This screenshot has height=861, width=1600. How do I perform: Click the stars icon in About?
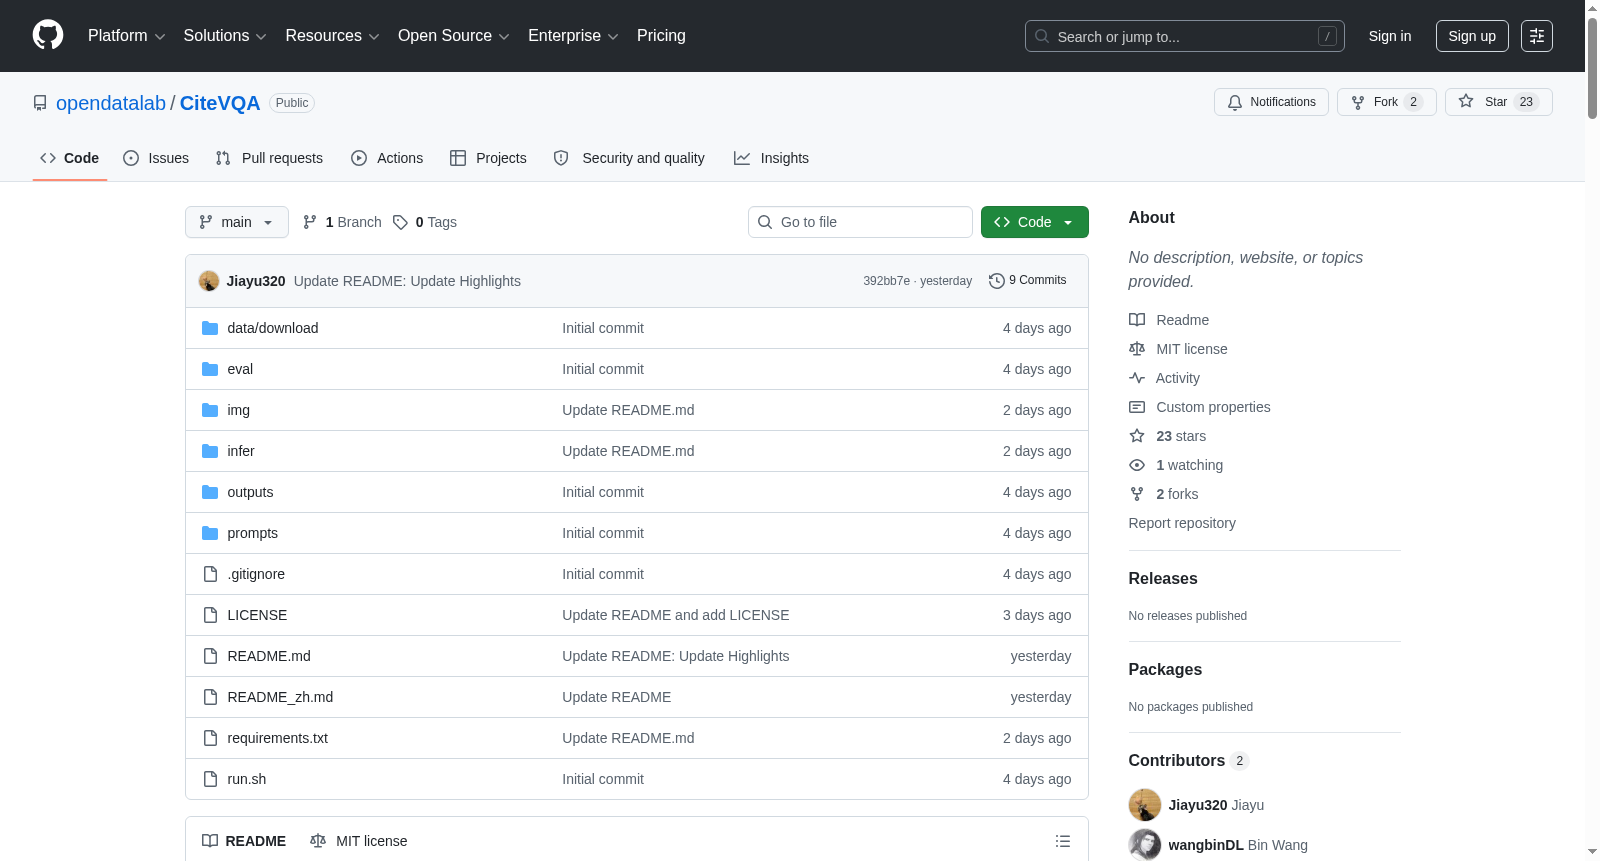pyautogui.click(x=1137, y=436)
